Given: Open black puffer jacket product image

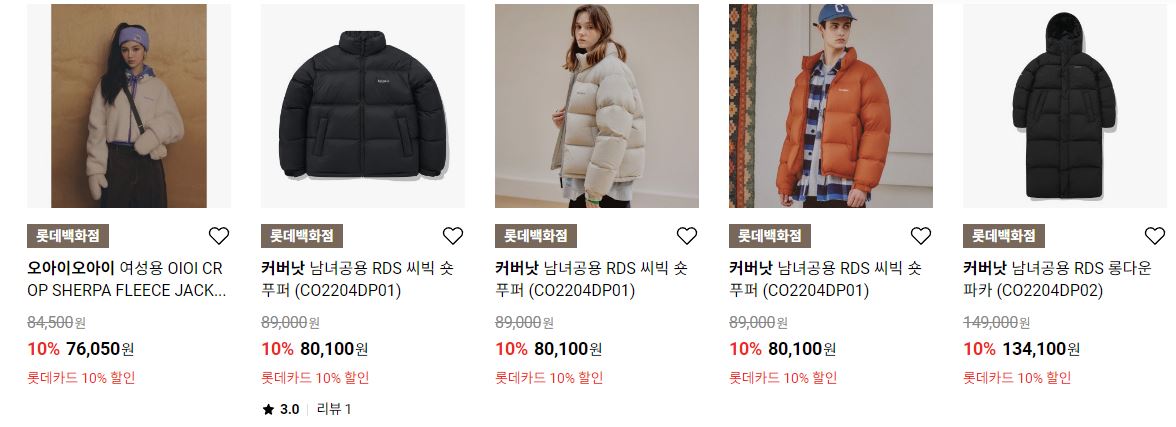Looking at the screenshot, I should 363,106.
